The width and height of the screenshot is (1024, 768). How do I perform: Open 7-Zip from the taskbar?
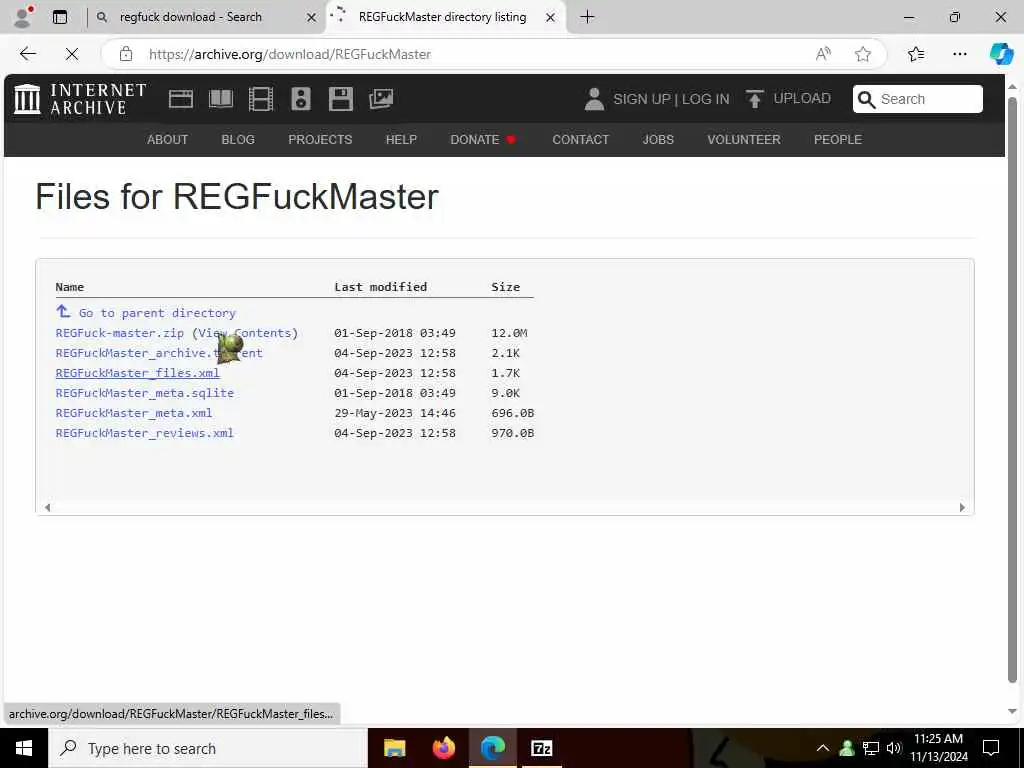coord(541,748)
